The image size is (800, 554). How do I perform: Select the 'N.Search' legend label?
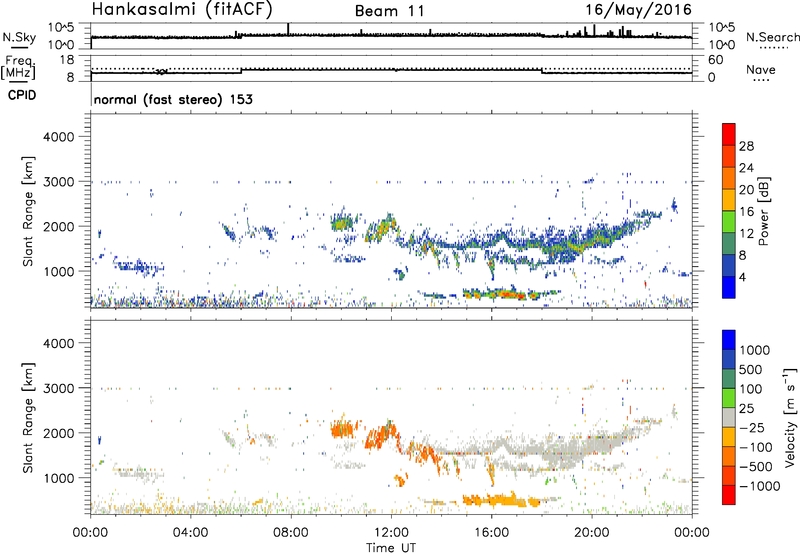tap(772, 37)
